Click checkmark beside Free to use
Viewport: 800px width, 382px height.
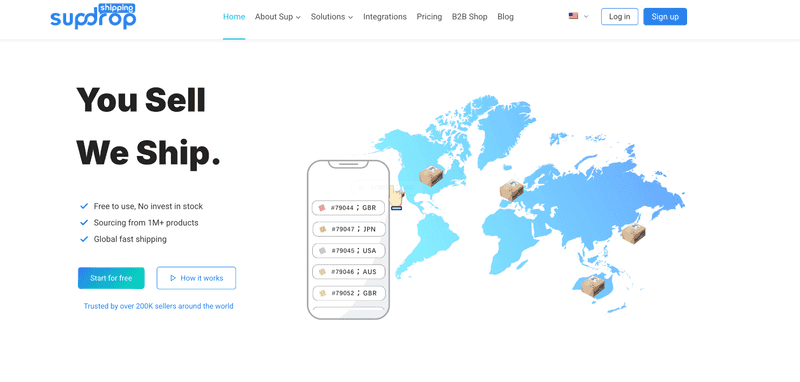tap(84, 206)
